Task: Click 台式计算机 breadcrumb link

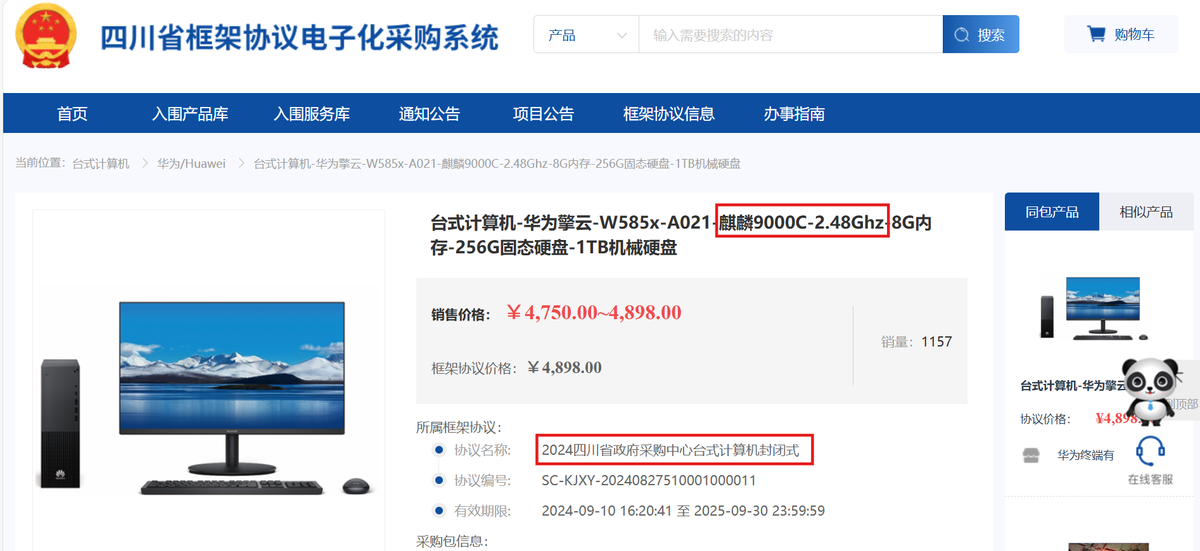Action: [101, 163]
